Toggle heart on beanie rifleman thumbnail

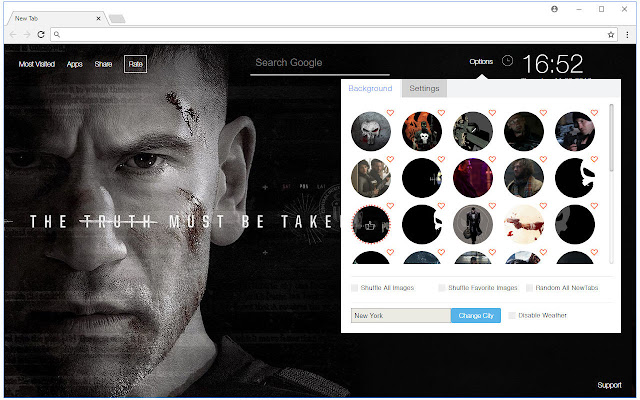click(594, 113)
